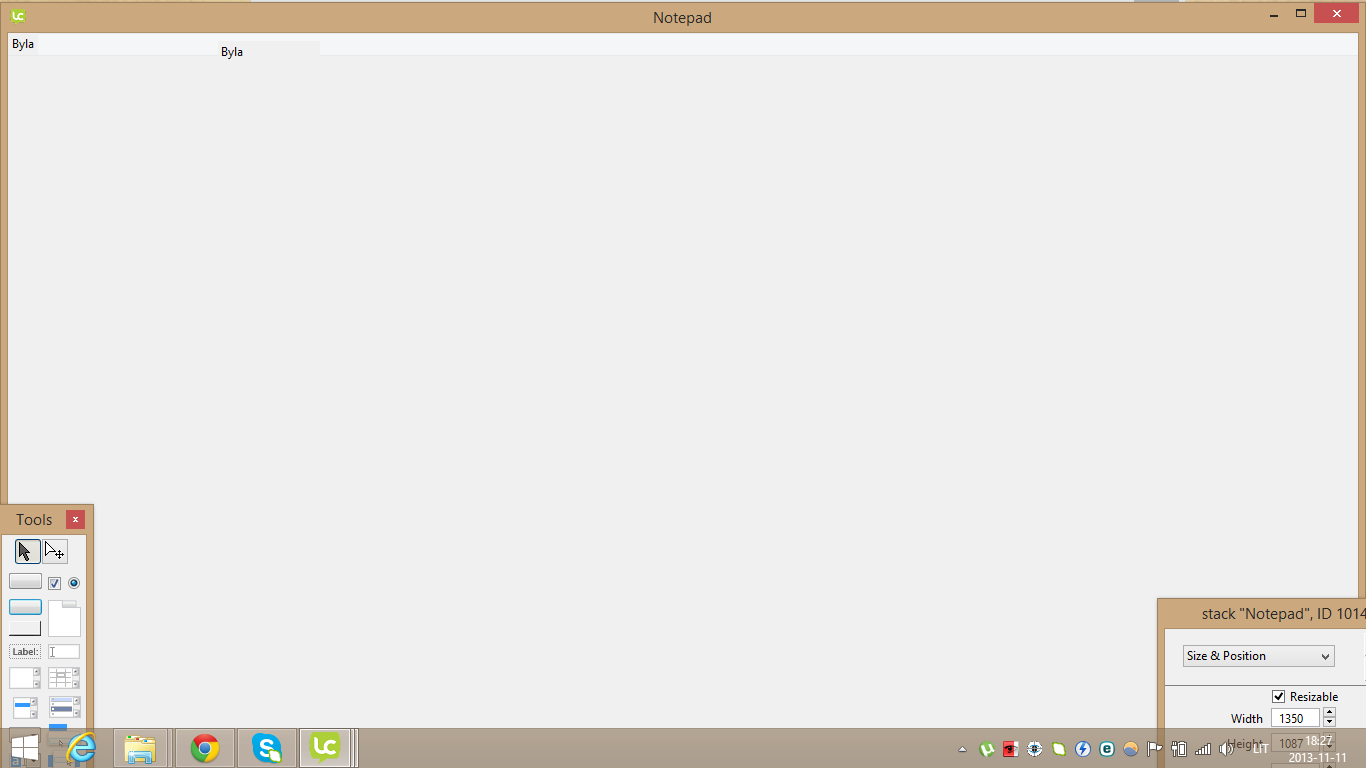This screenshot has height=768, width=1366.
Task: Open the network signal tray icon
Action: click(x=1203, y=749)
